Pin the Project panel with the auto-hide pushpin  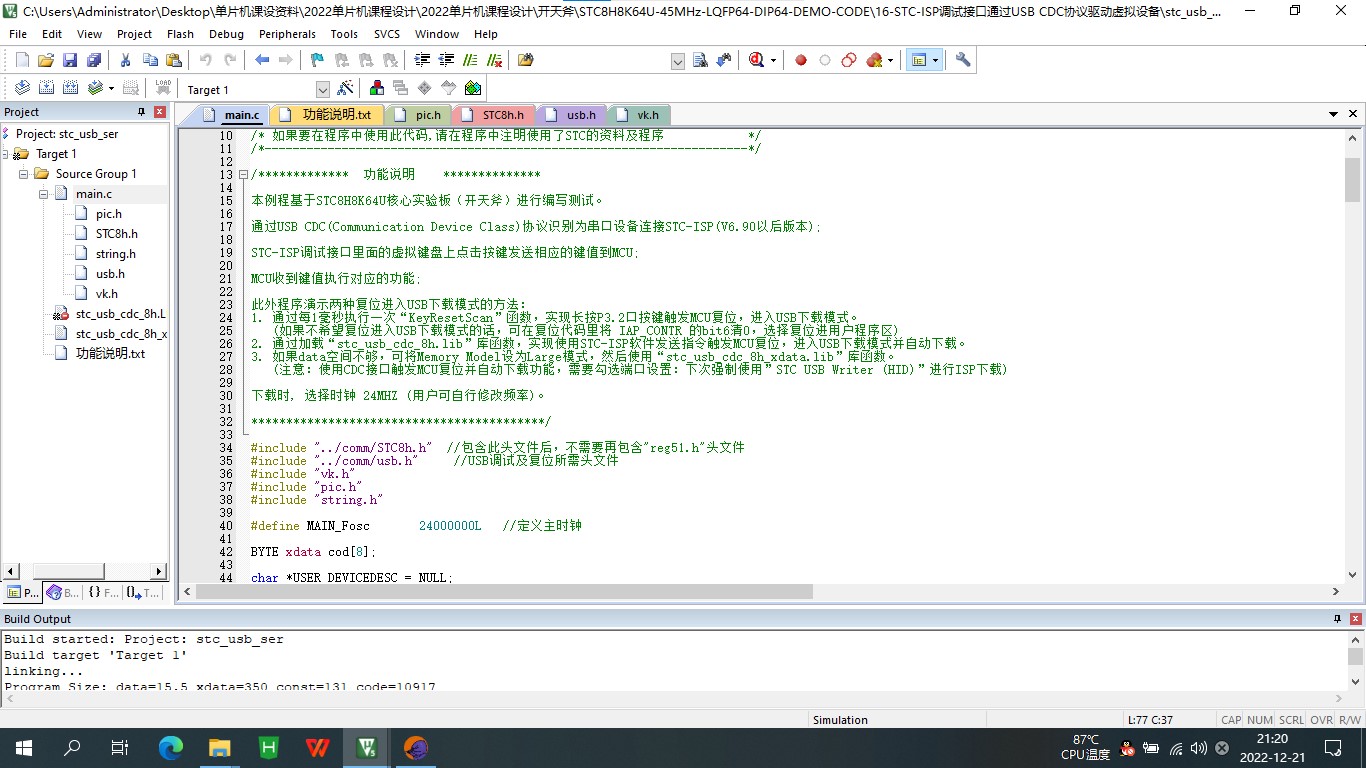click(141, 112)
